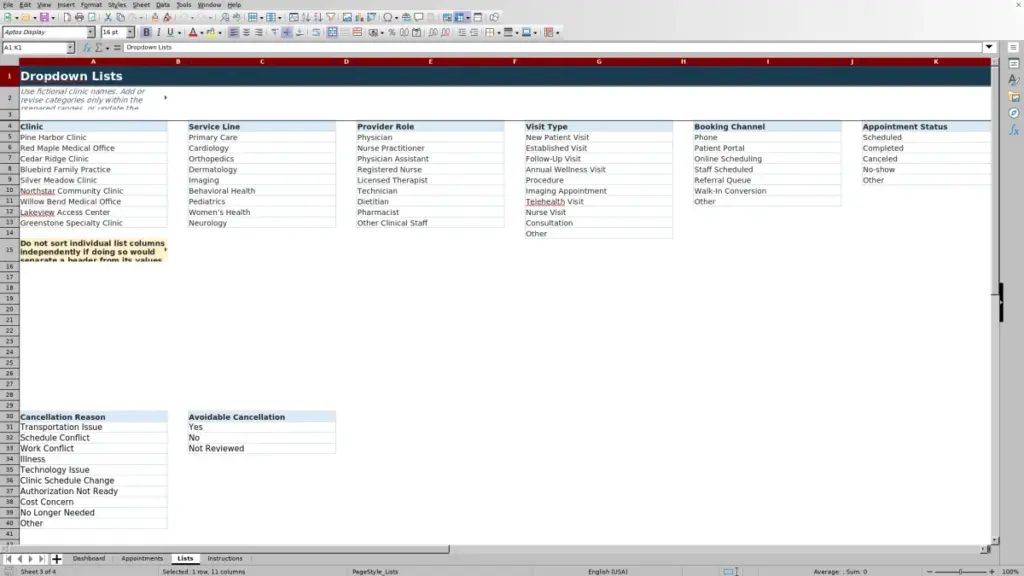Click the English (USA) language status
Viewport: 1024px width, 576px height.
[x=607, y=572]
